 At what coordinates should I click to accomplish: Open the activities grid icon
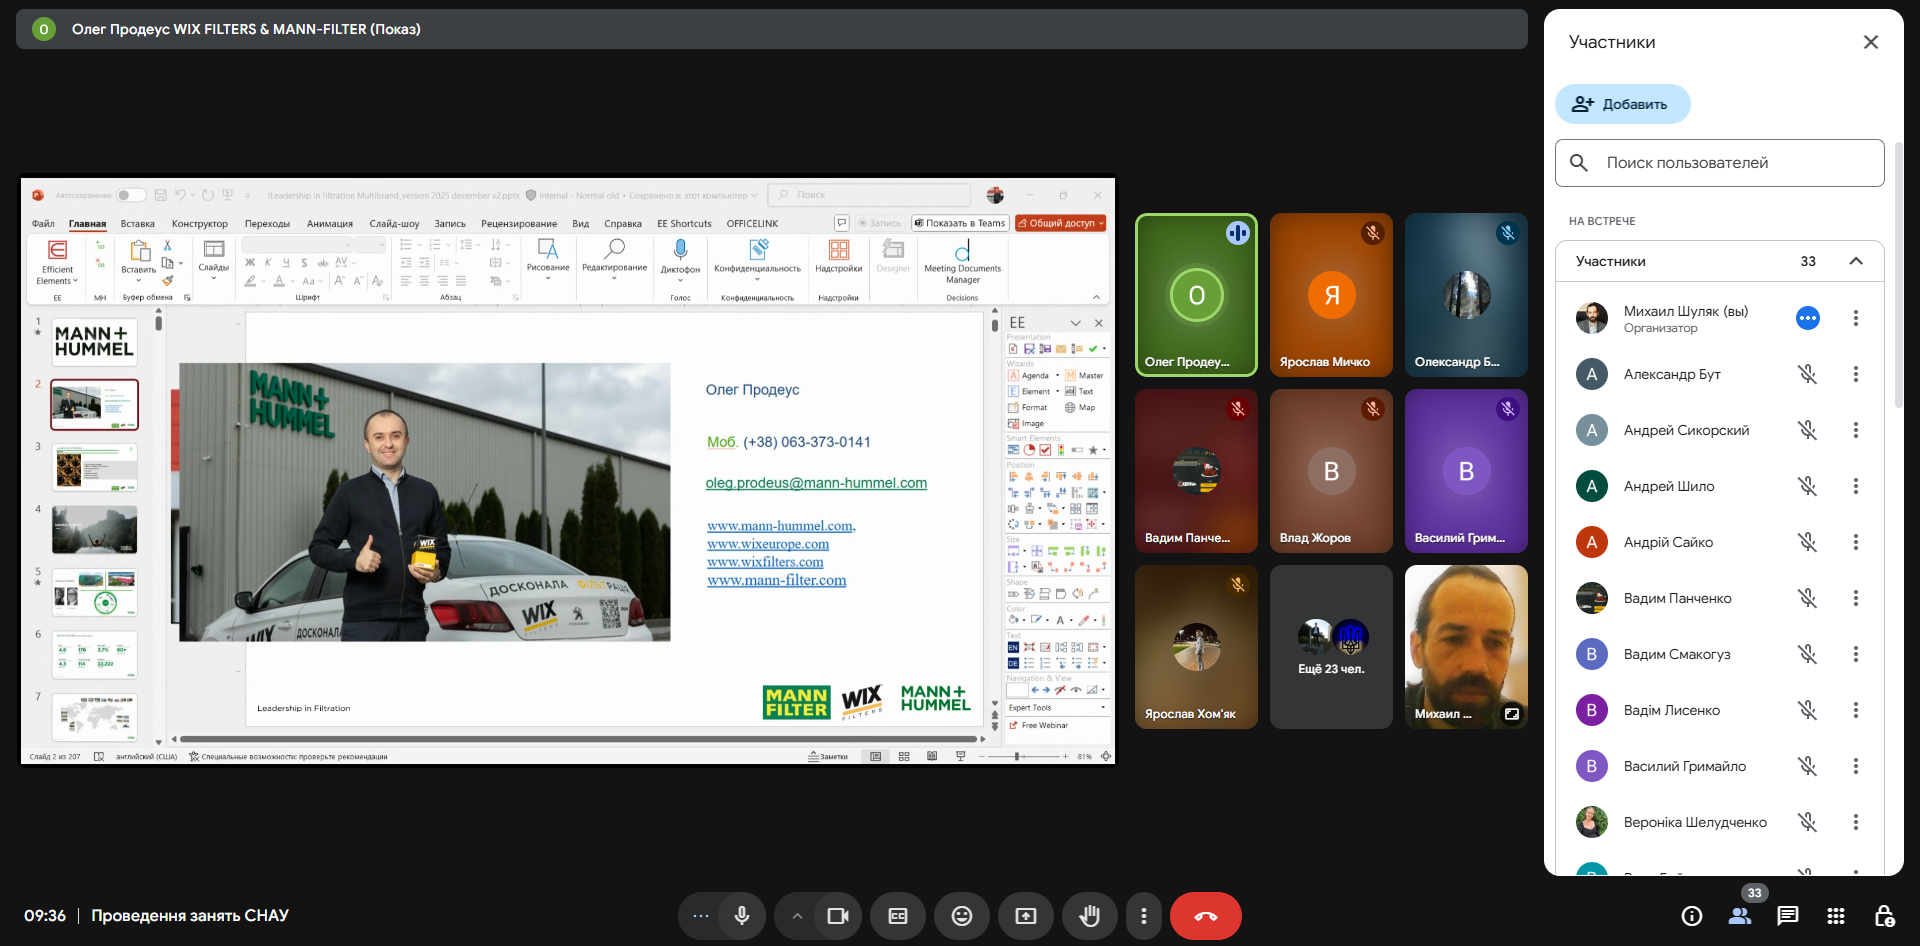point(1836,916)
